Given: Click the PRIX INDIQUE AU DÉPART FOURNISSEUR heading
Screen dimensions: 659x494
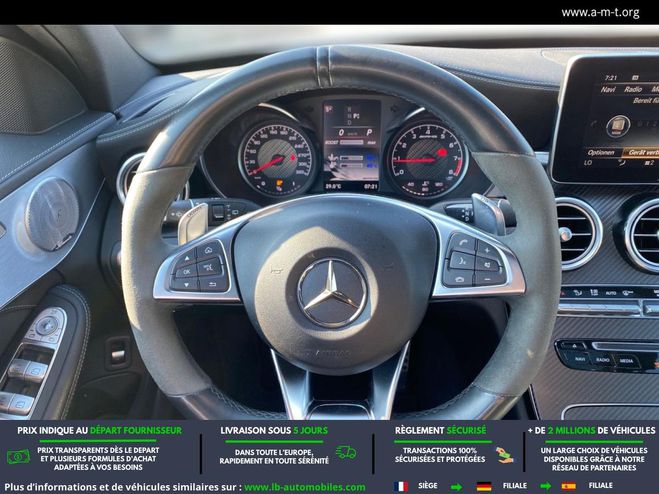Looking at the screenshot, I should (x=100, y=431).
